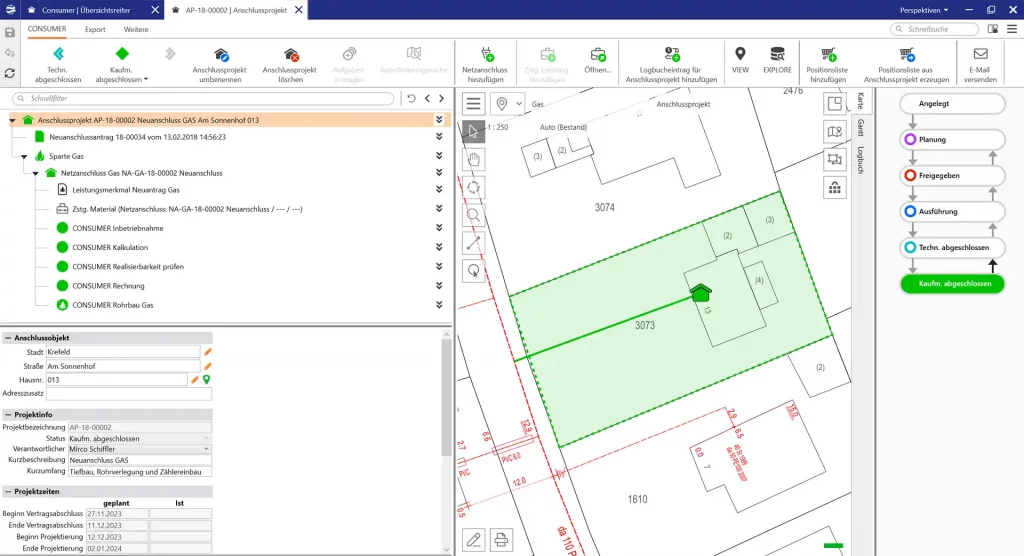Open E-Mail versenden

point(980,54)
